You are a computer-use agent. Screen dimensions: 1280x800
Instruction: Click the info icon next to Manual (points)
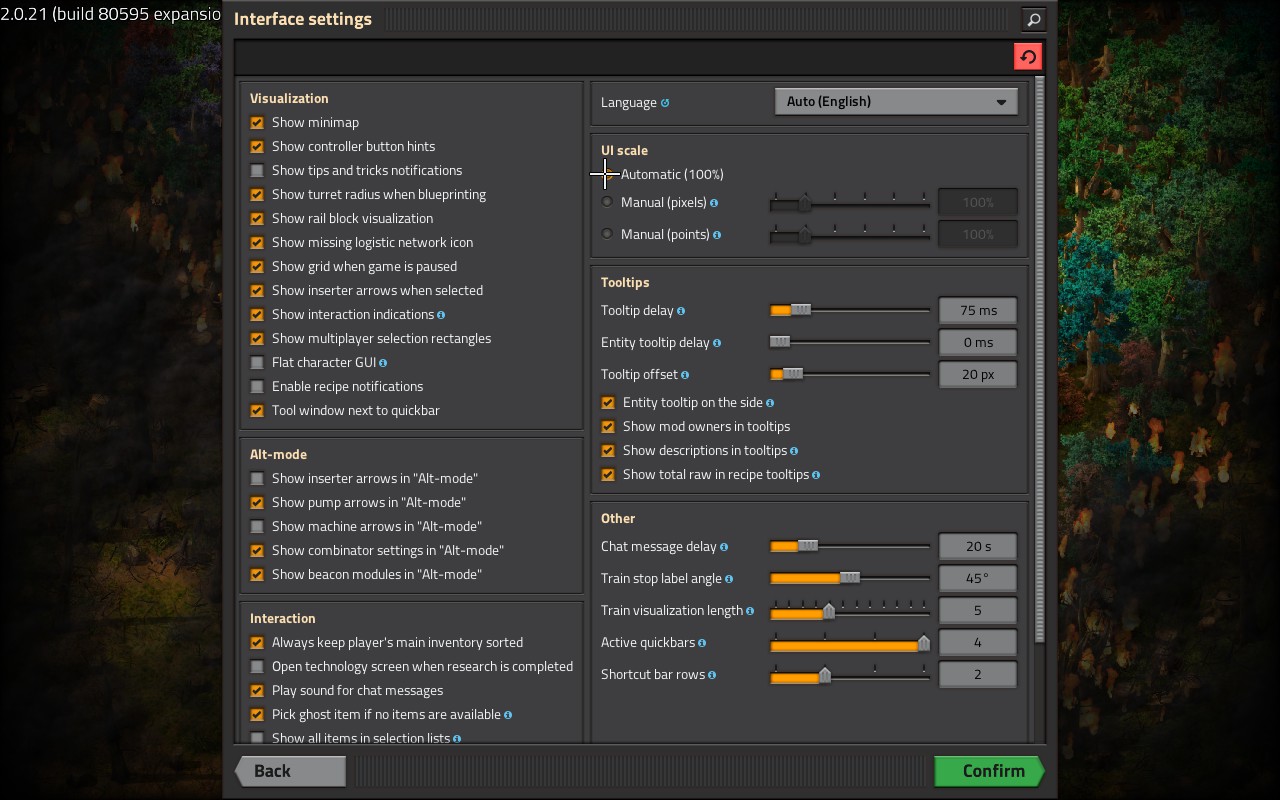pyautogui.click(x=718, y=235)
